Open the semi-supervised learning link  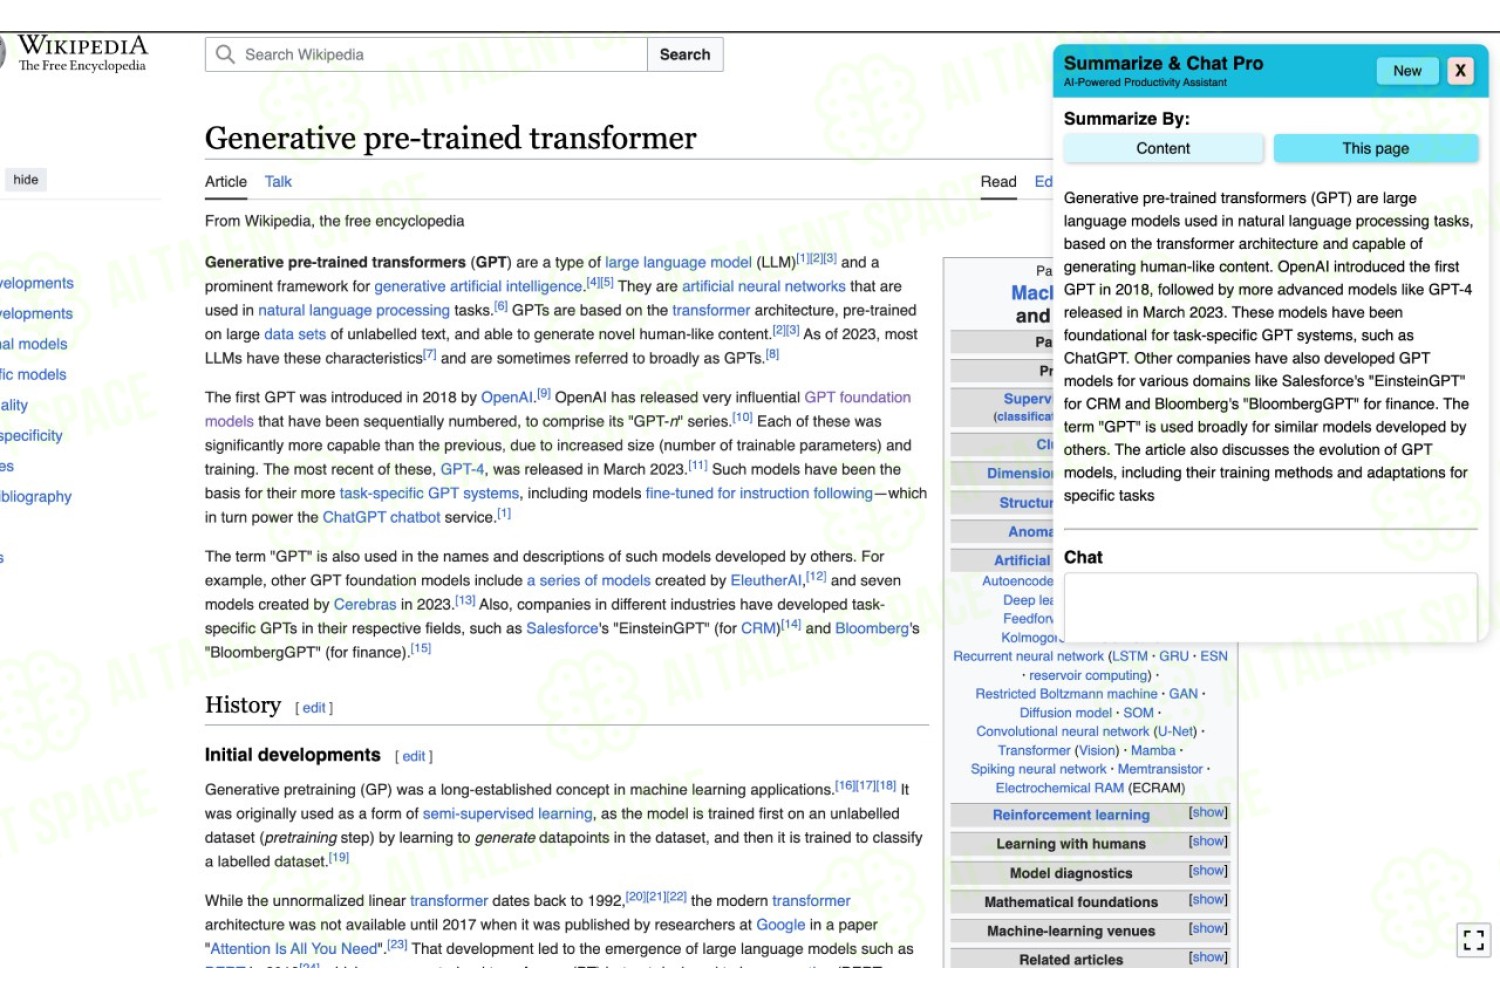point(507,813)
